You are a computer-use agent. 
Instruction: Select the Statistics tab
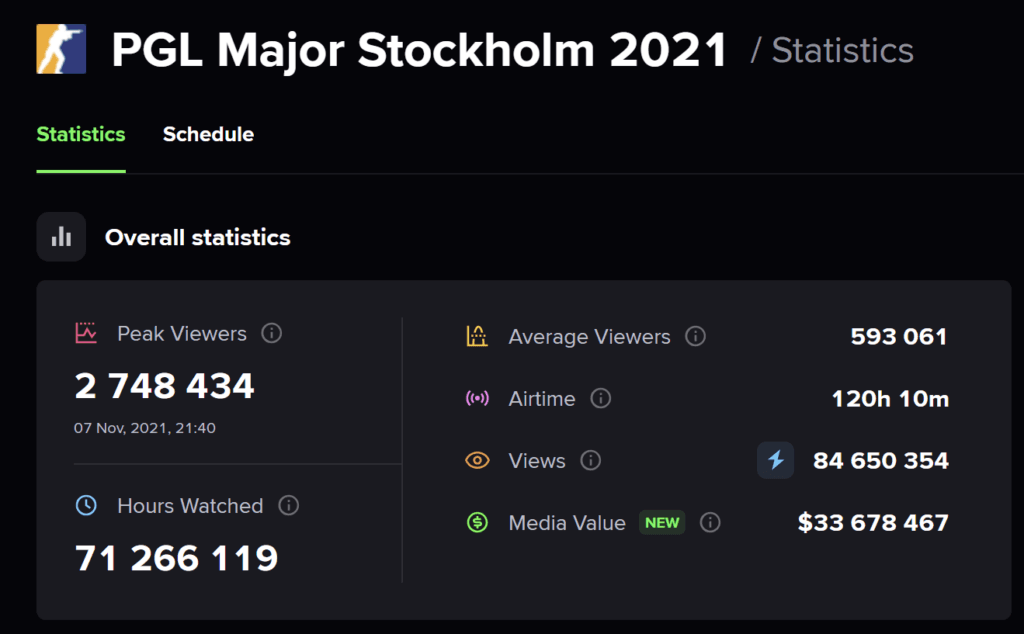pos(80,134)
